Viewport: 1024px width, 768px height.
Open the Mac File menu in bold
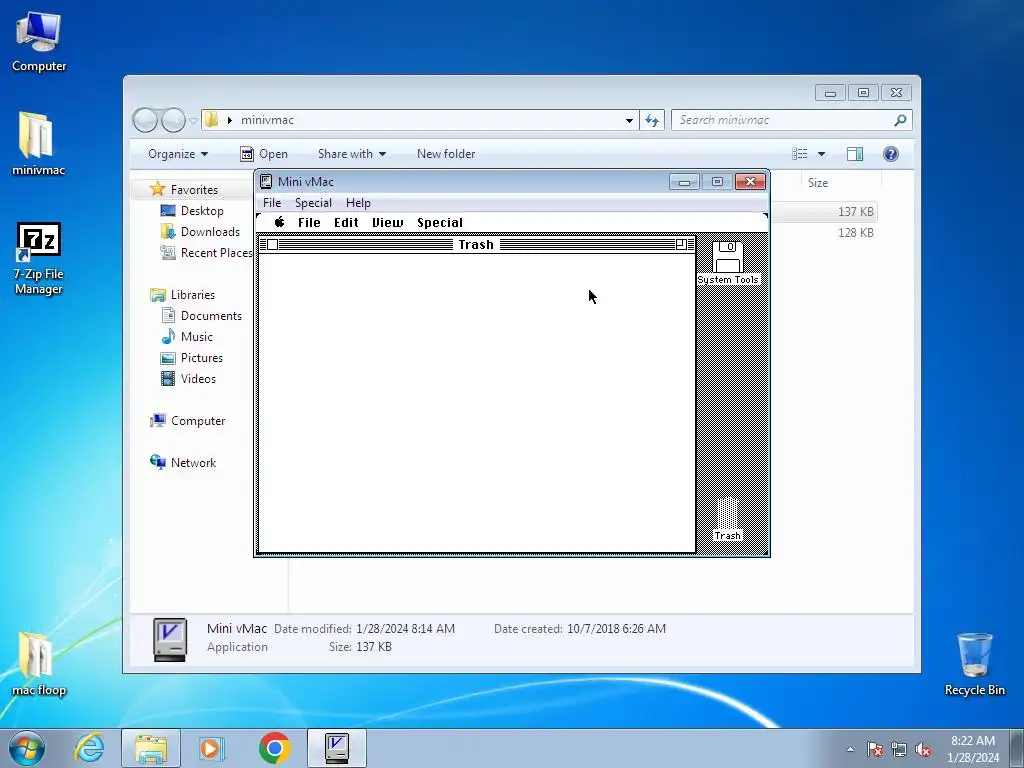point(309,223)
